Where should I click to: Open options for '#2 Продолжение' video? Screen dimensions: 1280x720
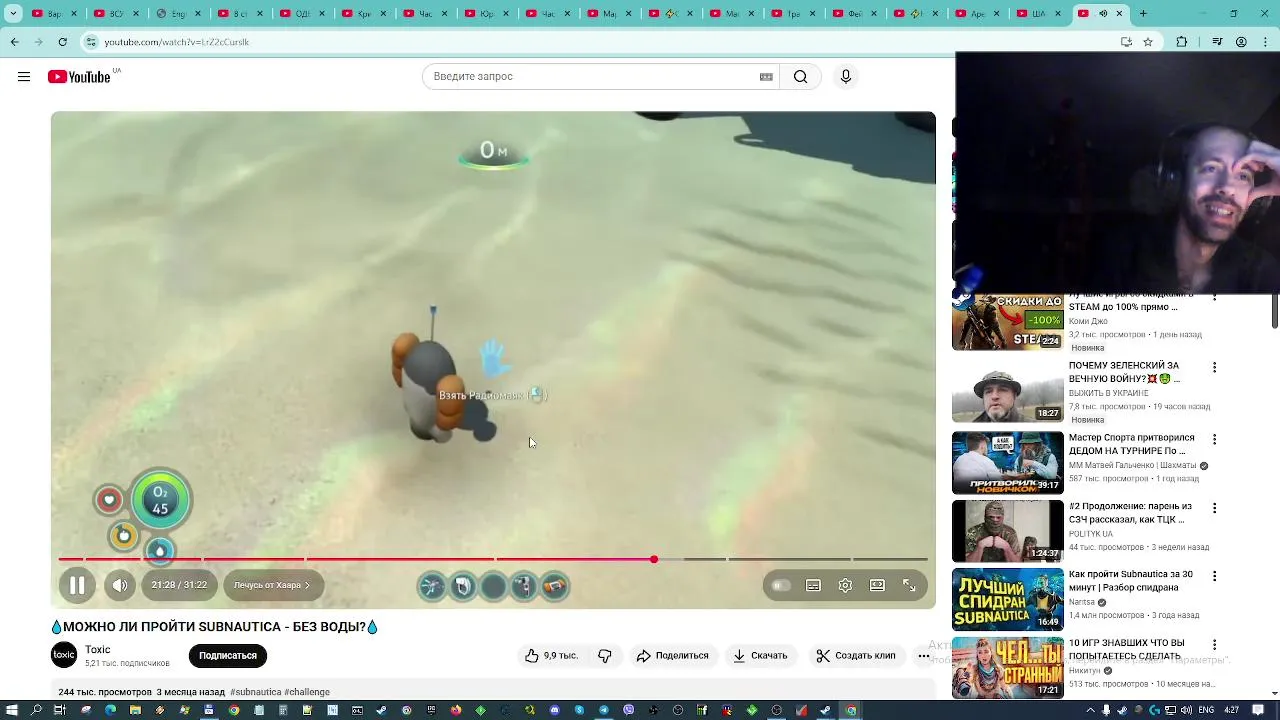point(1215,508)
